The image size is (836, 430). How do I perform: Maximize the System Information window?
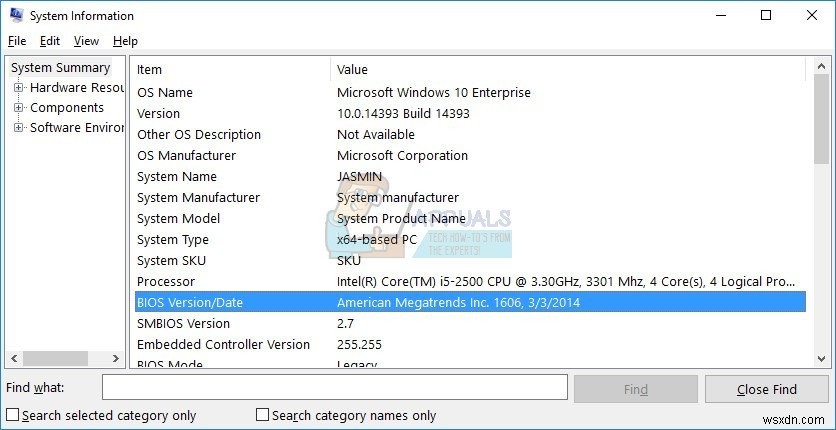(x=766, y=15)
